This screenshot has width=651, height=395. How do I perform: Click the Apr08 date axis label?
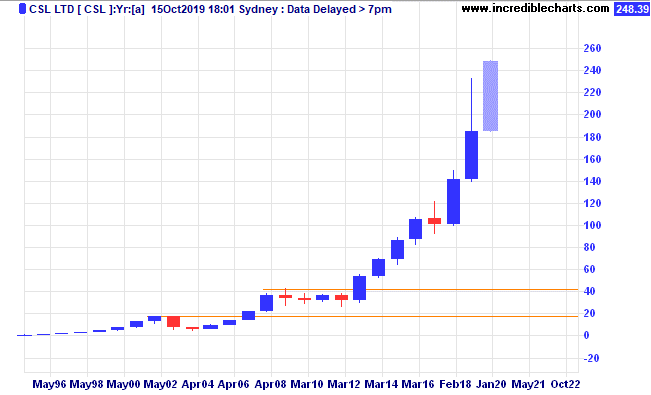[x=270, y=384]
